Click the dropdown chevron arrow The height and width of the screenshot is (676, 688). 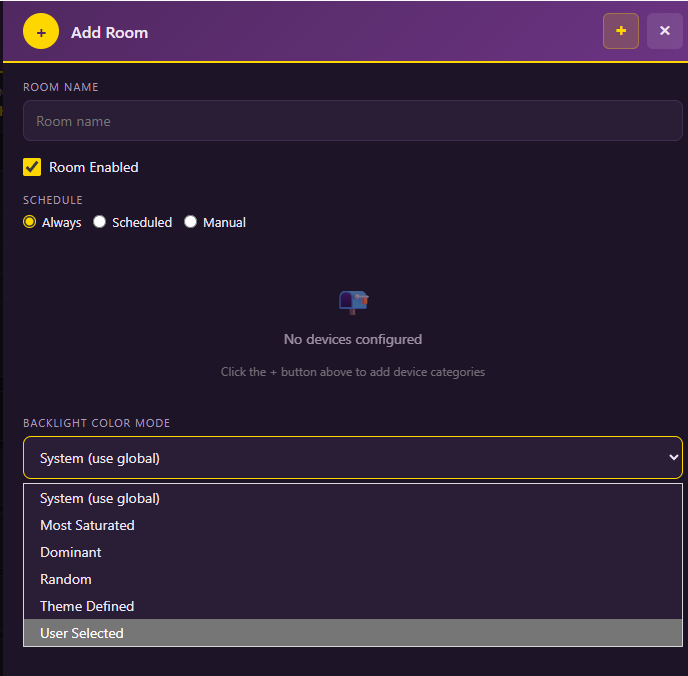pos(674,458)
